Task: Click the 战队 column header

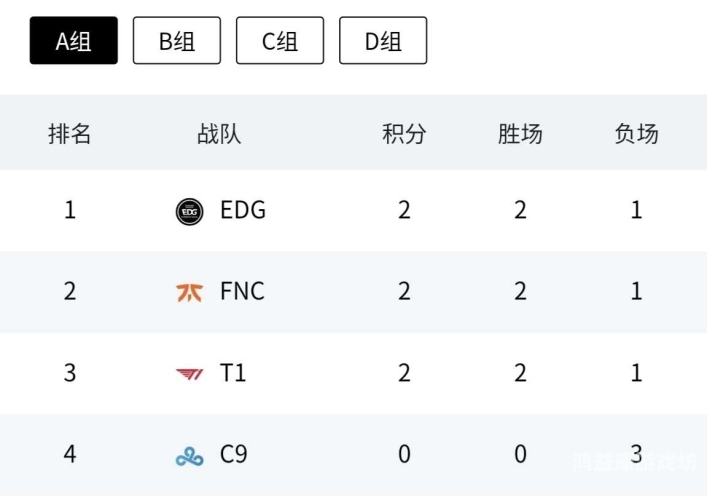Action: (x=219, y=134)
